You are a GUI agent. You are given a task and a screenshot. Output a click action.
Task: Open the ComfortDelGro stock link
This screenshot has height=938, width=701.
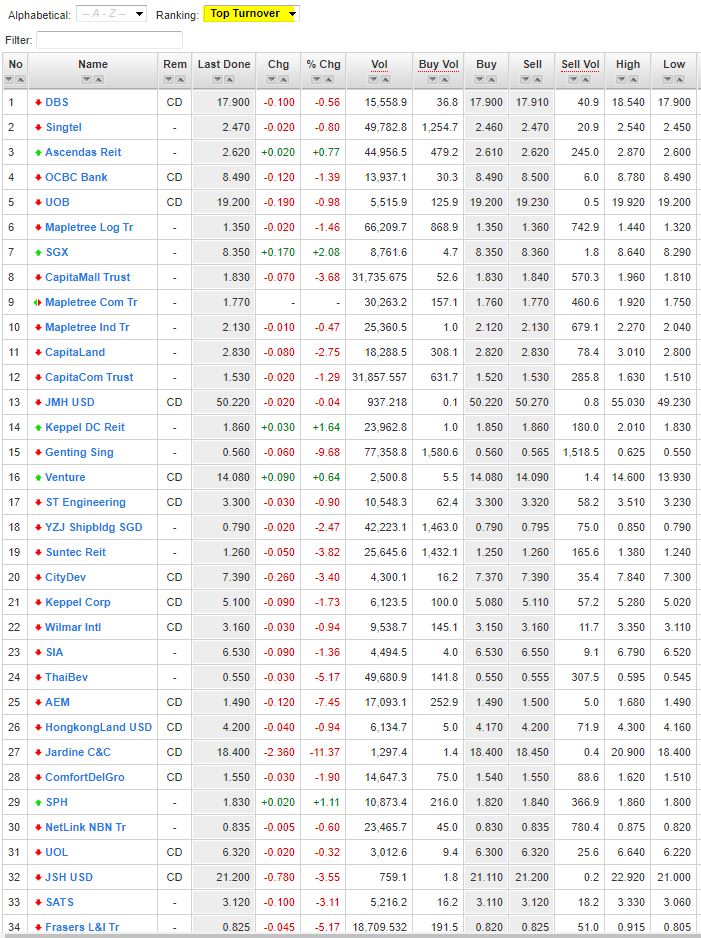tap(85, 778)
